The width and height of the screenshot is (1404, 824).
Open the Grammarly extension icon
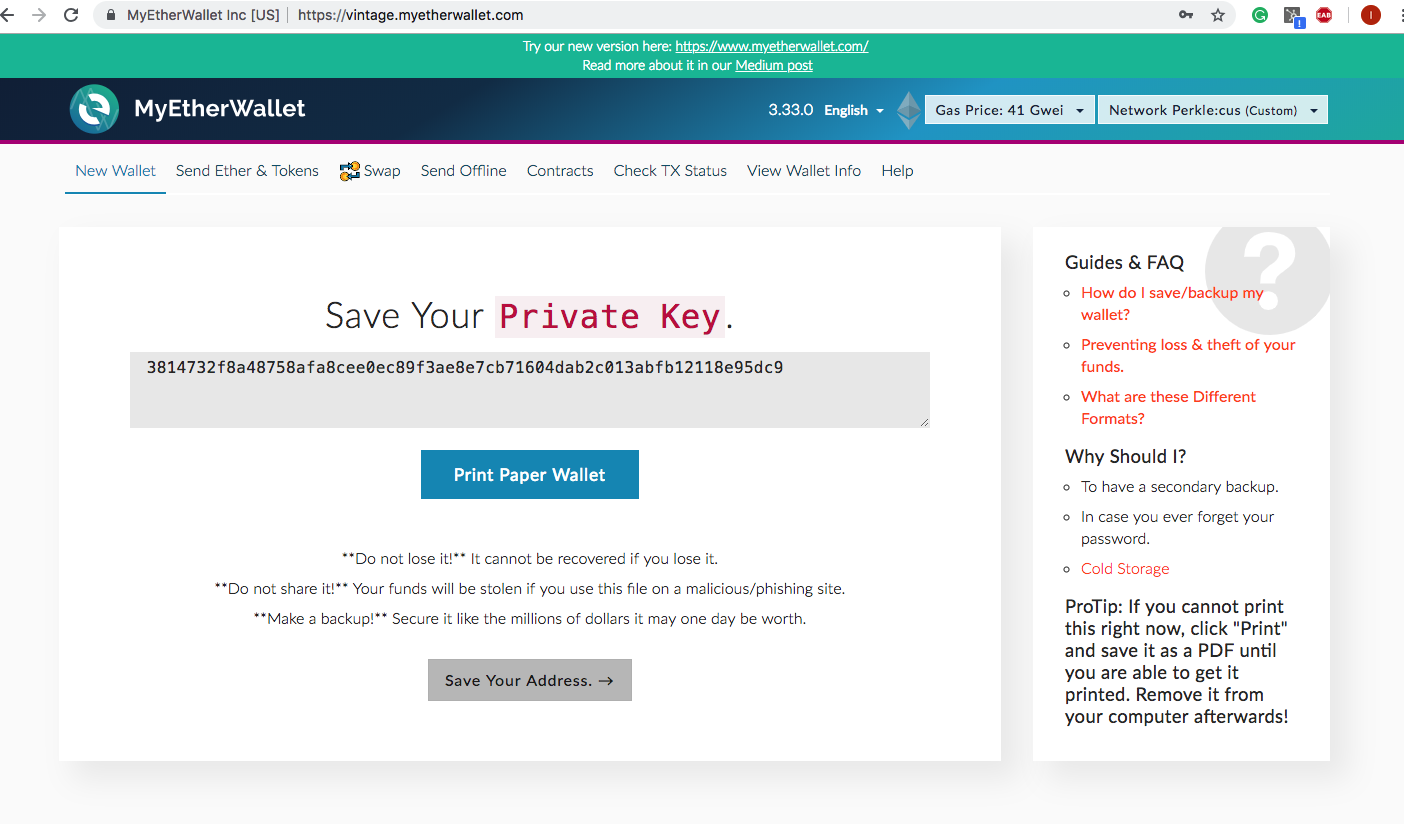pos(1260,15)
